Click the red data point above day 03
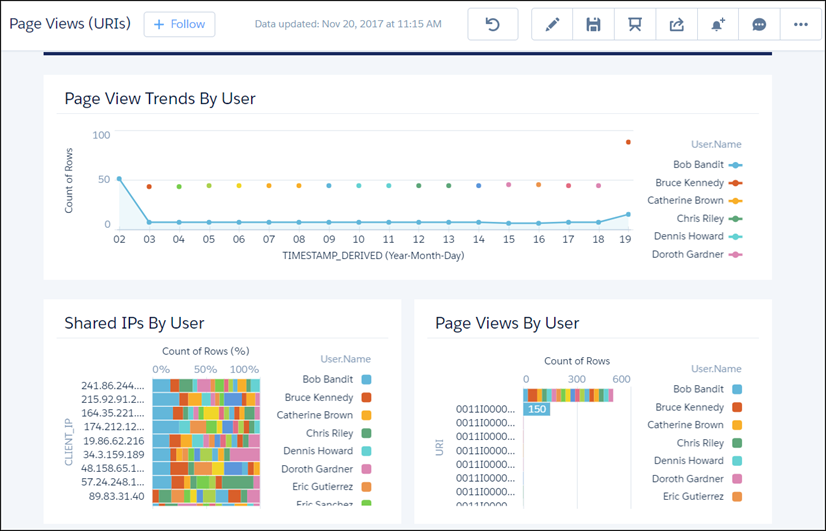Viewport: 826px width, 531px height. click(149, 186)
